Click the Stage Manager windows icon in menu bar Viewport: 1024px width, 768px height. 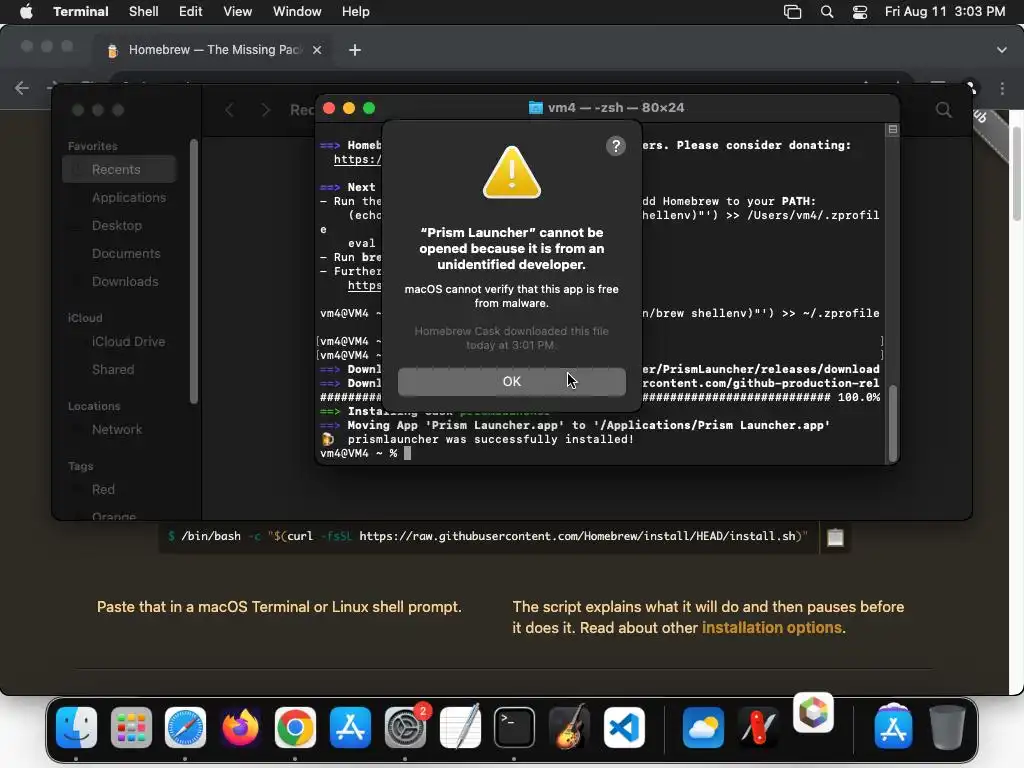coord(792,12)
